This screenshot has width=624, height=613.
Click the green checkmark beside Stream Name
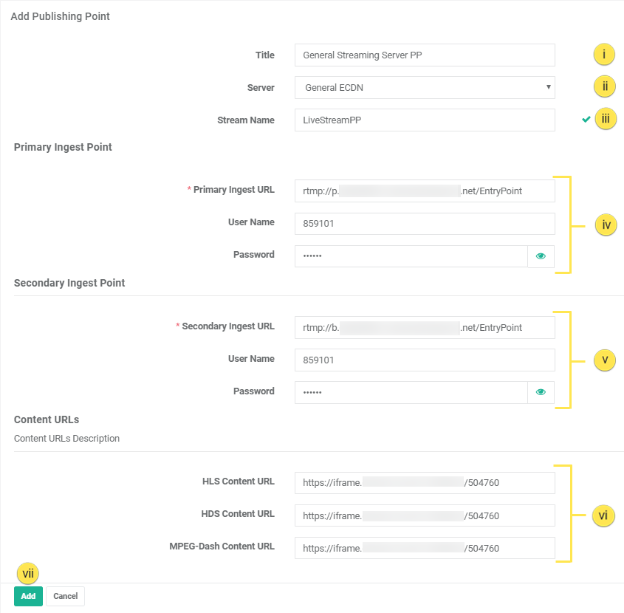click(x=586, y=120)
